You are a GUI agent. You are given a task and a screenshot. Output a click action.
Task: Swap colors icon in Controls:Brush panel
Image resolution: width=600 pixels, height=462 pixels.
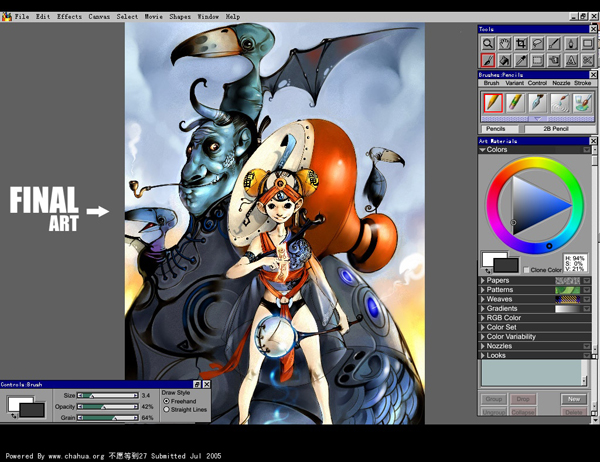pyautogui.click(x=14, y=416)
